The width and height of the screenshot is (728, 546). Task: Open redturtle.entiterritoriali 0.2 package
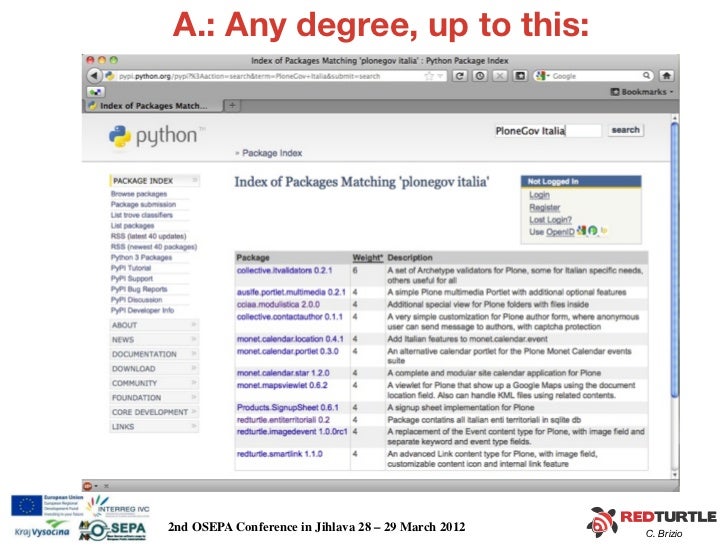[x=283, y=420]
